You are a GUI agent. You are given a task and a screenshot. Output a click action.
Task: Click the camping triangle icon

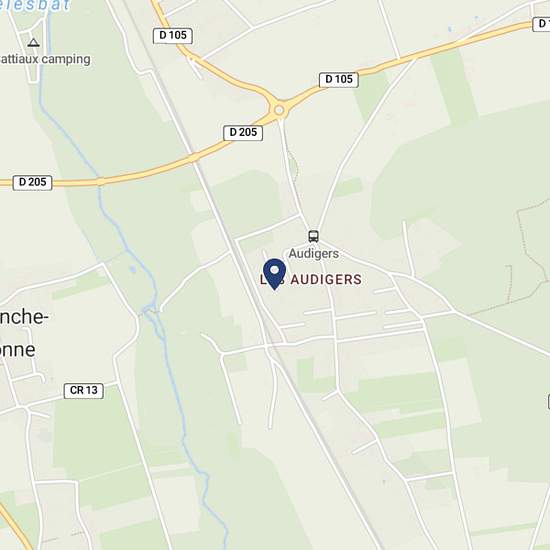tap(33, 43)
